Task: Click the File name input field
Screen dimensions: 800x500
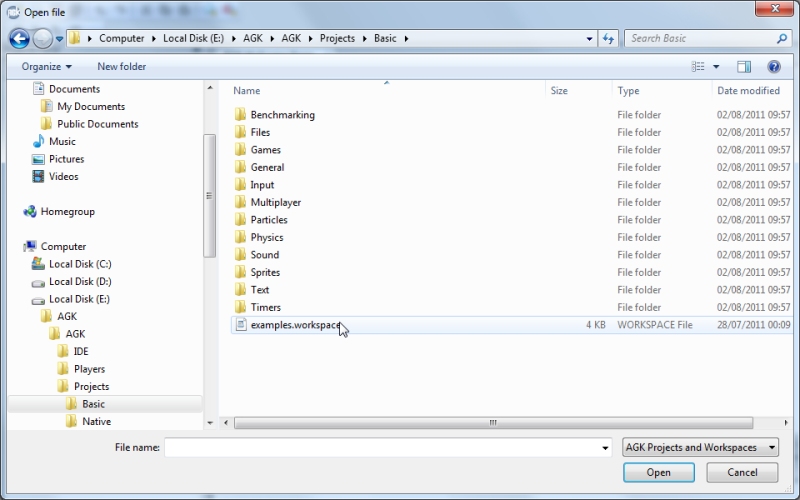Action: pyautogui.click(x=382, y=447)
